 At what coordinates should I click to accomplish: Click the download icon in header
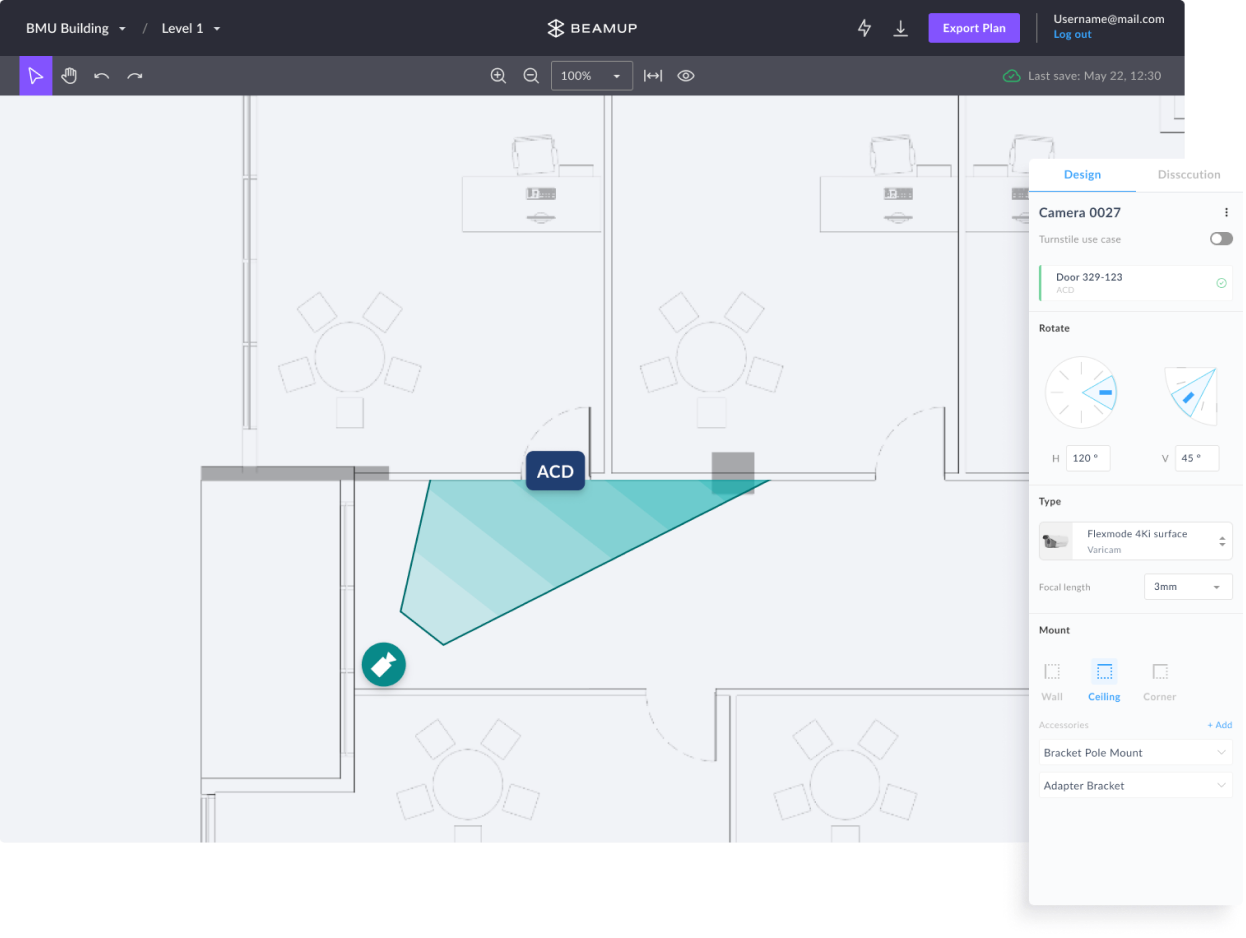point(900,29)
